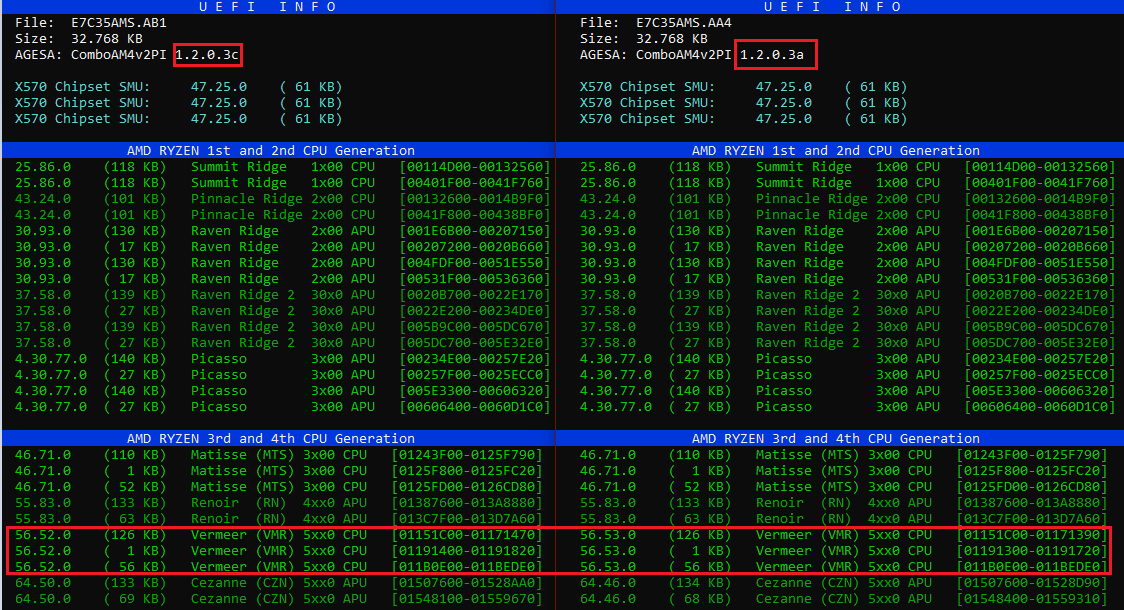Select Matisse address [0125F800-0125FC20] in AA4 panel
1124x610 pixels.
tap(1032, 471)
